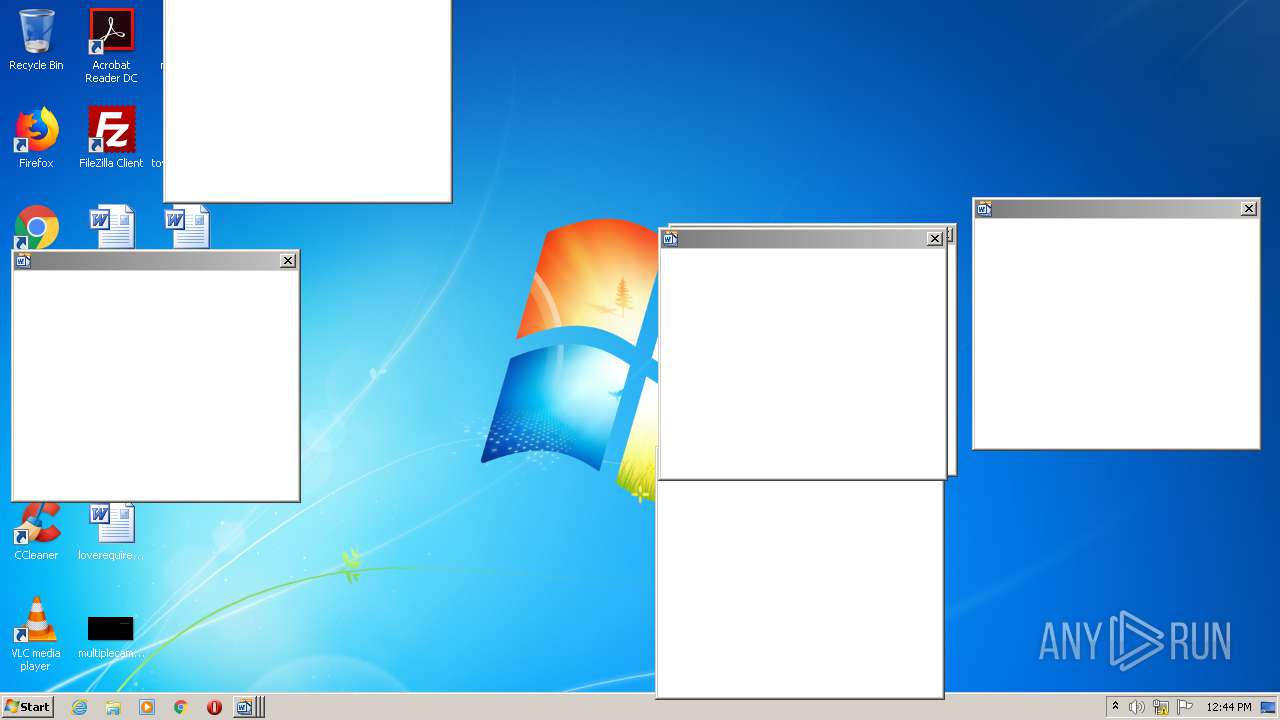Open the clock showing 12:44 PM
This screenshot has height=720, width=1280.
(x=1229, y=707)
